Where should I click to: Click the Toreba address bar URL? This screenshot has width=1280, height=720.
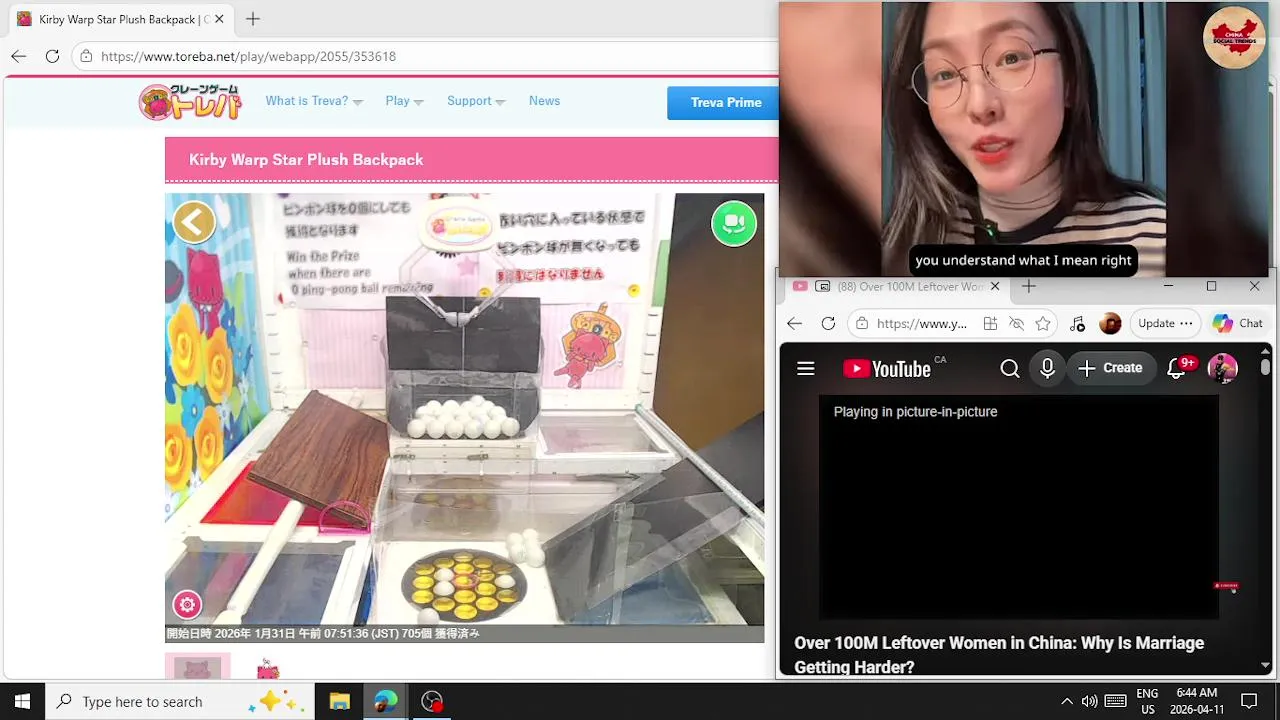(x=248, y=56)
